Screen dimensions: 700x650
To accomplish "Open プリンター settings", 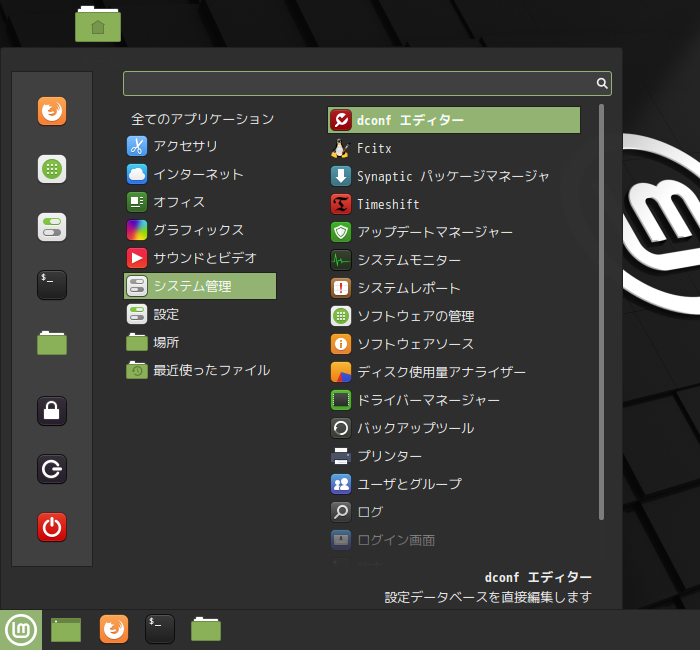I will 454,456.
